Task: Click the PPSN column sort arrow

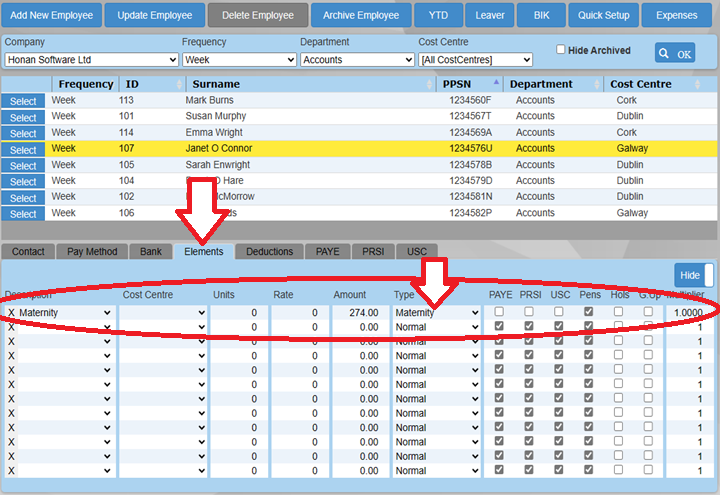Action: coord(497,84)
